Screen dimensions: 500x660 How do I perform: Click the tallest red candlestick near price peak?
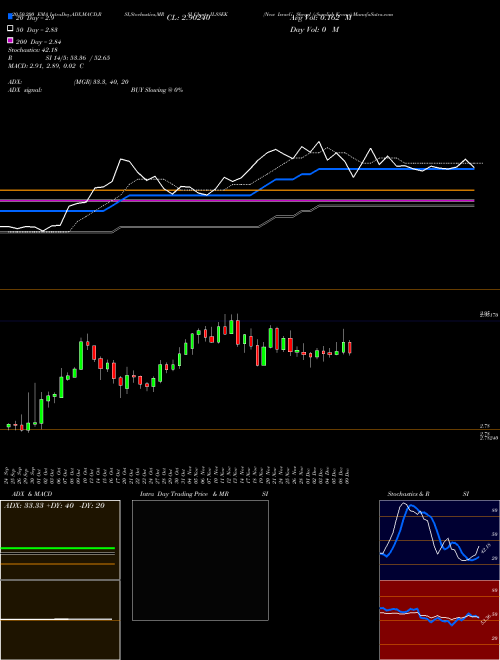(238, 333)
